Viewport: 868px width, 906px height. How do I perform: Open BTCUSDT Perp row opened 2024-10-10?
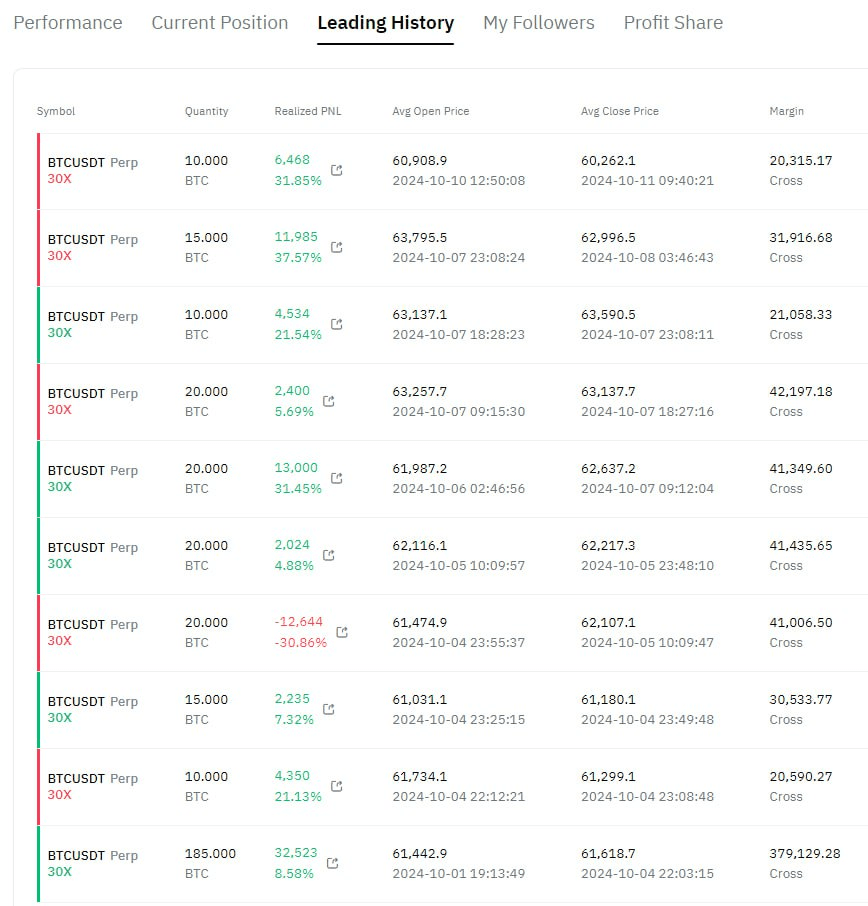tap(452, 171)
